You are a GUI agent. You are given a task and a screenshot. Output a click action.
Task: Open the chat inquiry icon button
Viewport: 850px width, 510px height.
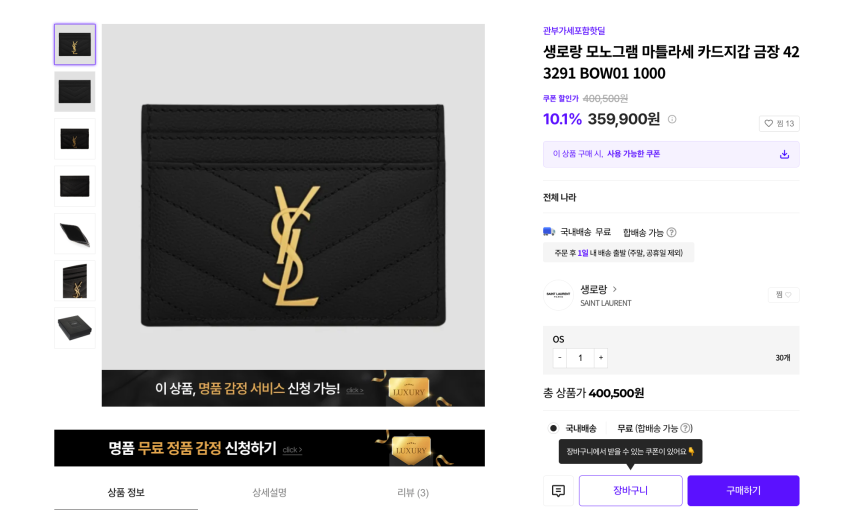[558, 490]
